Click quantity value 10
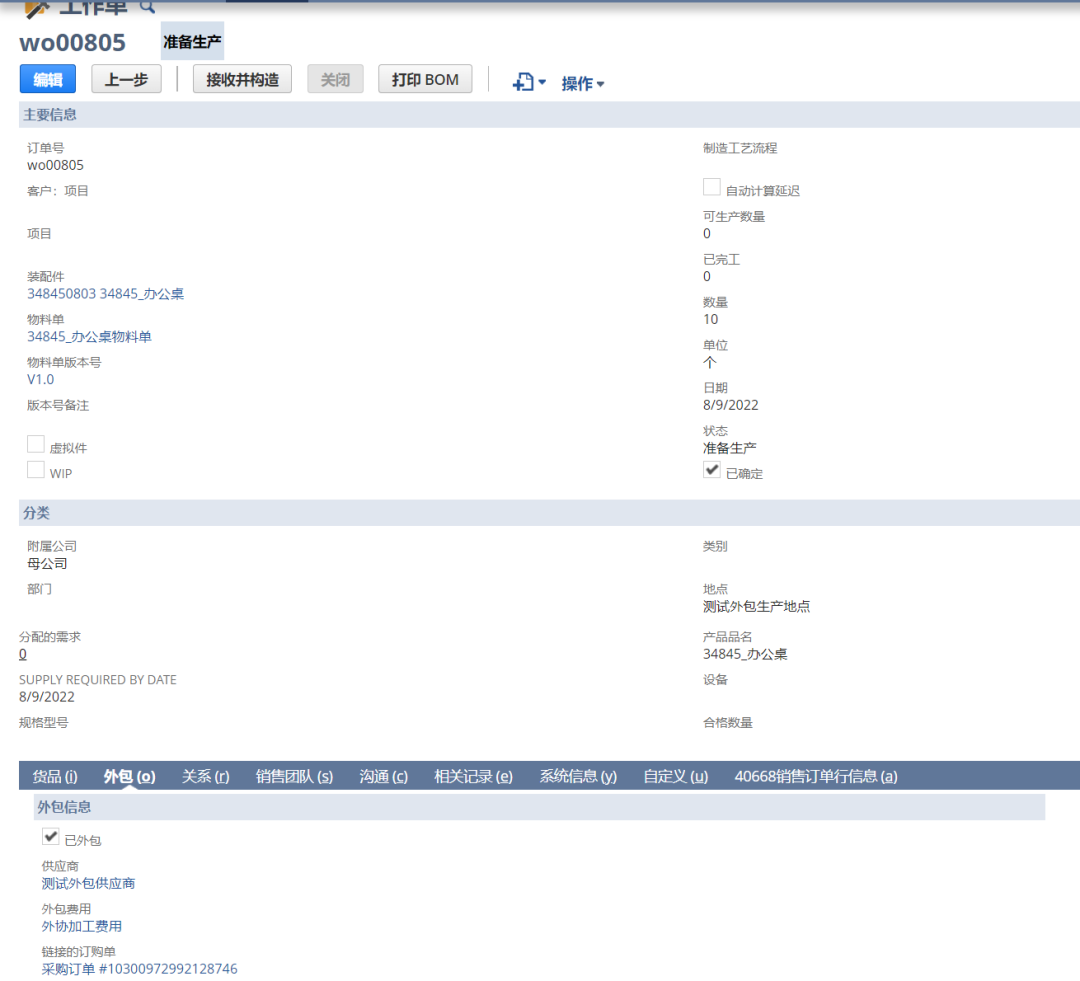 710,319
